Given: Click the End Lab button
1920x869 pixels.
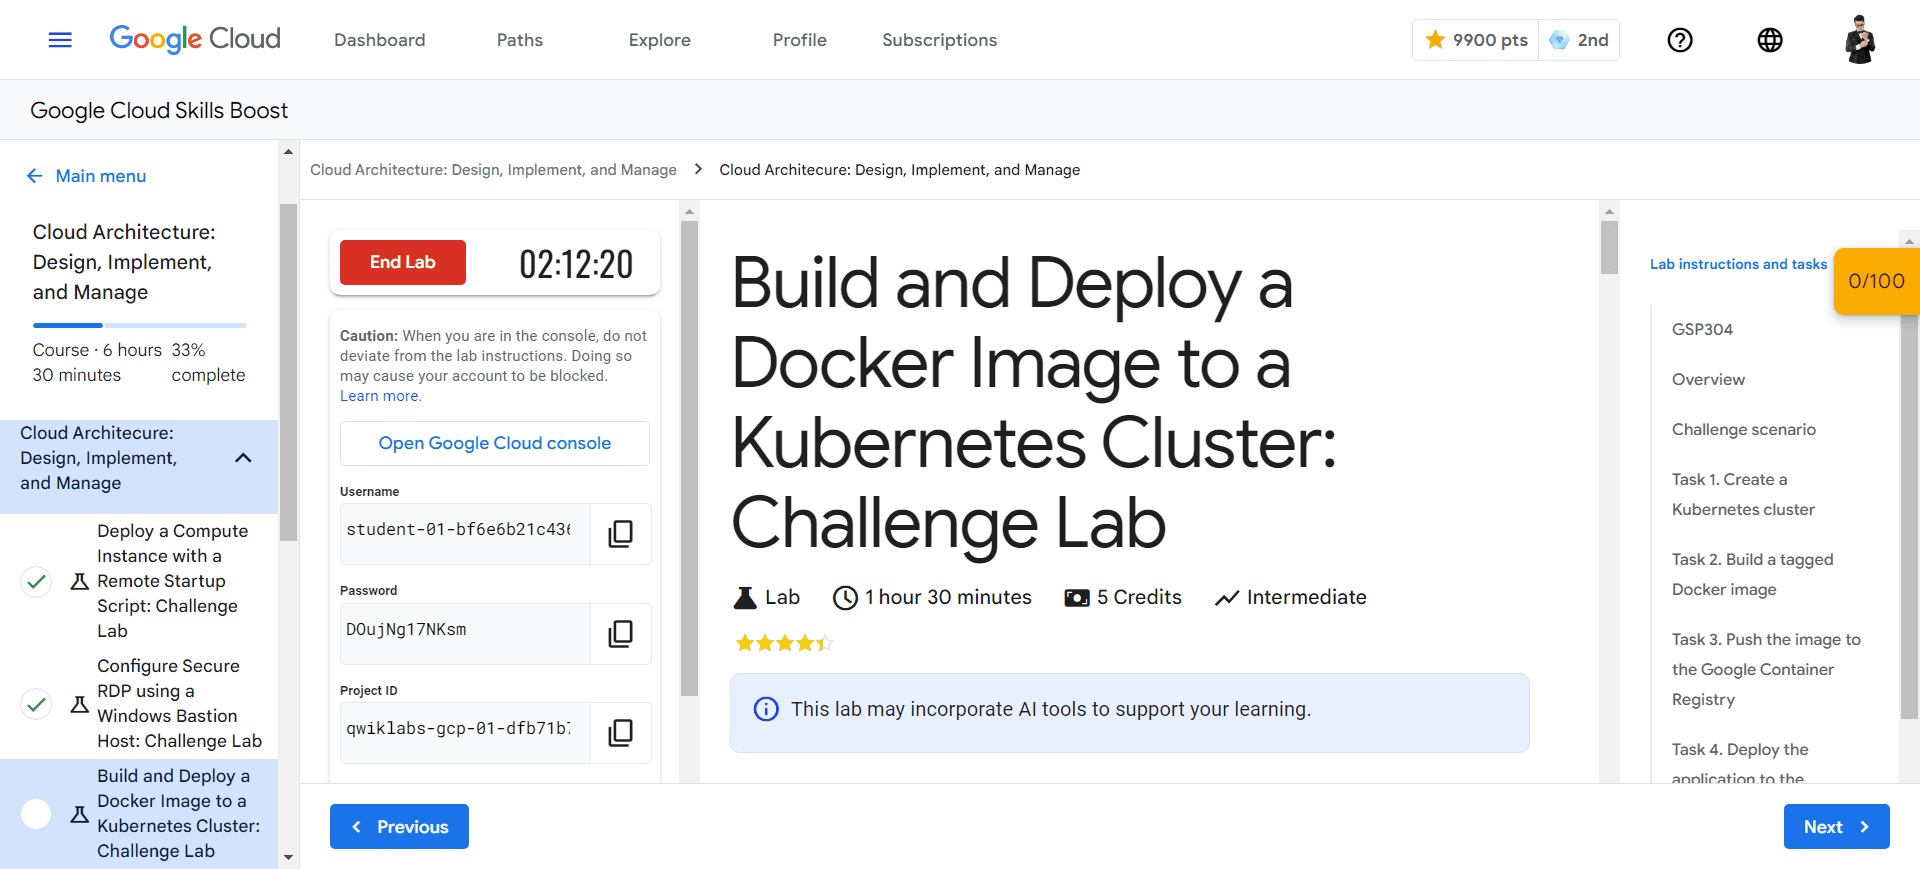Looking at the screenshot, I should click(403, 262).
